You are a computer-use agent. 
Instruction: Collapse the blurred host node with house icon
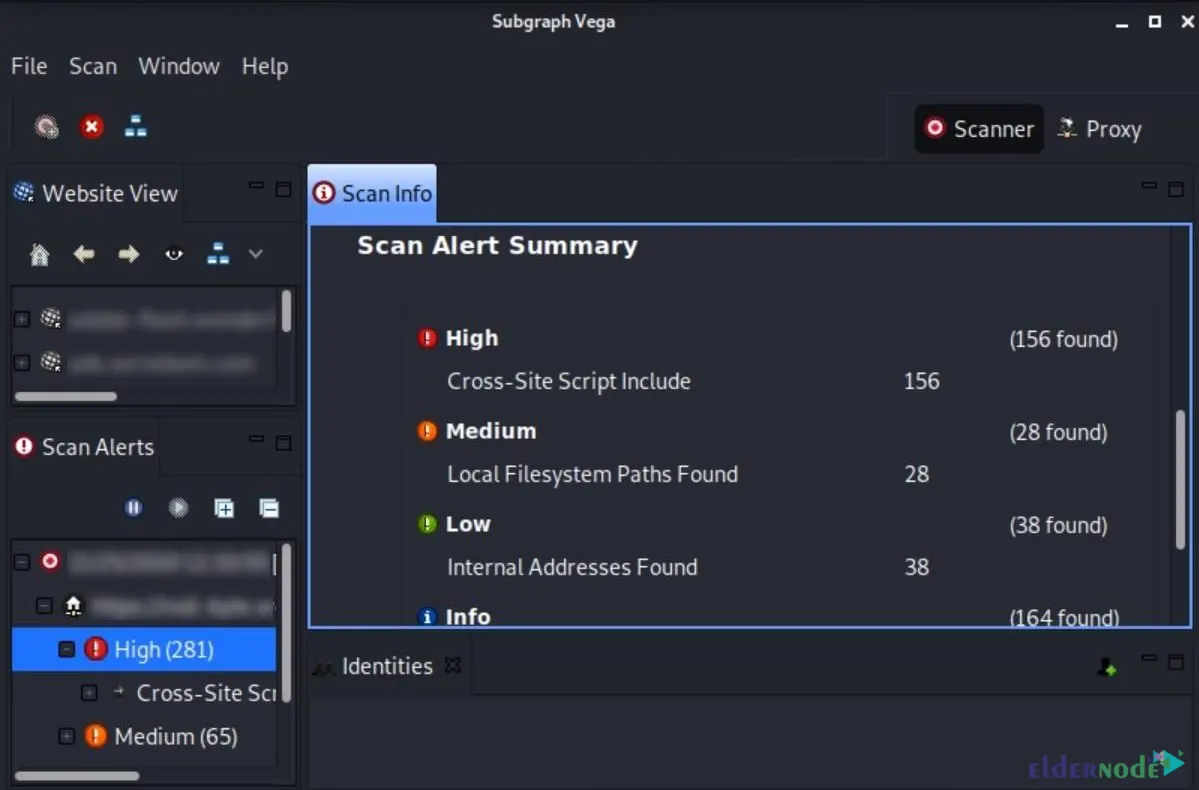tap(44, 606)
